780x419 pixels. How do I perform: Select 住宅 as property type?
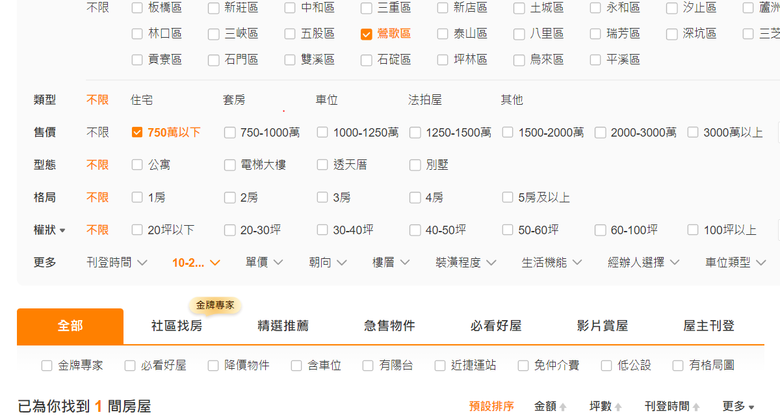[x=142, y=100]
